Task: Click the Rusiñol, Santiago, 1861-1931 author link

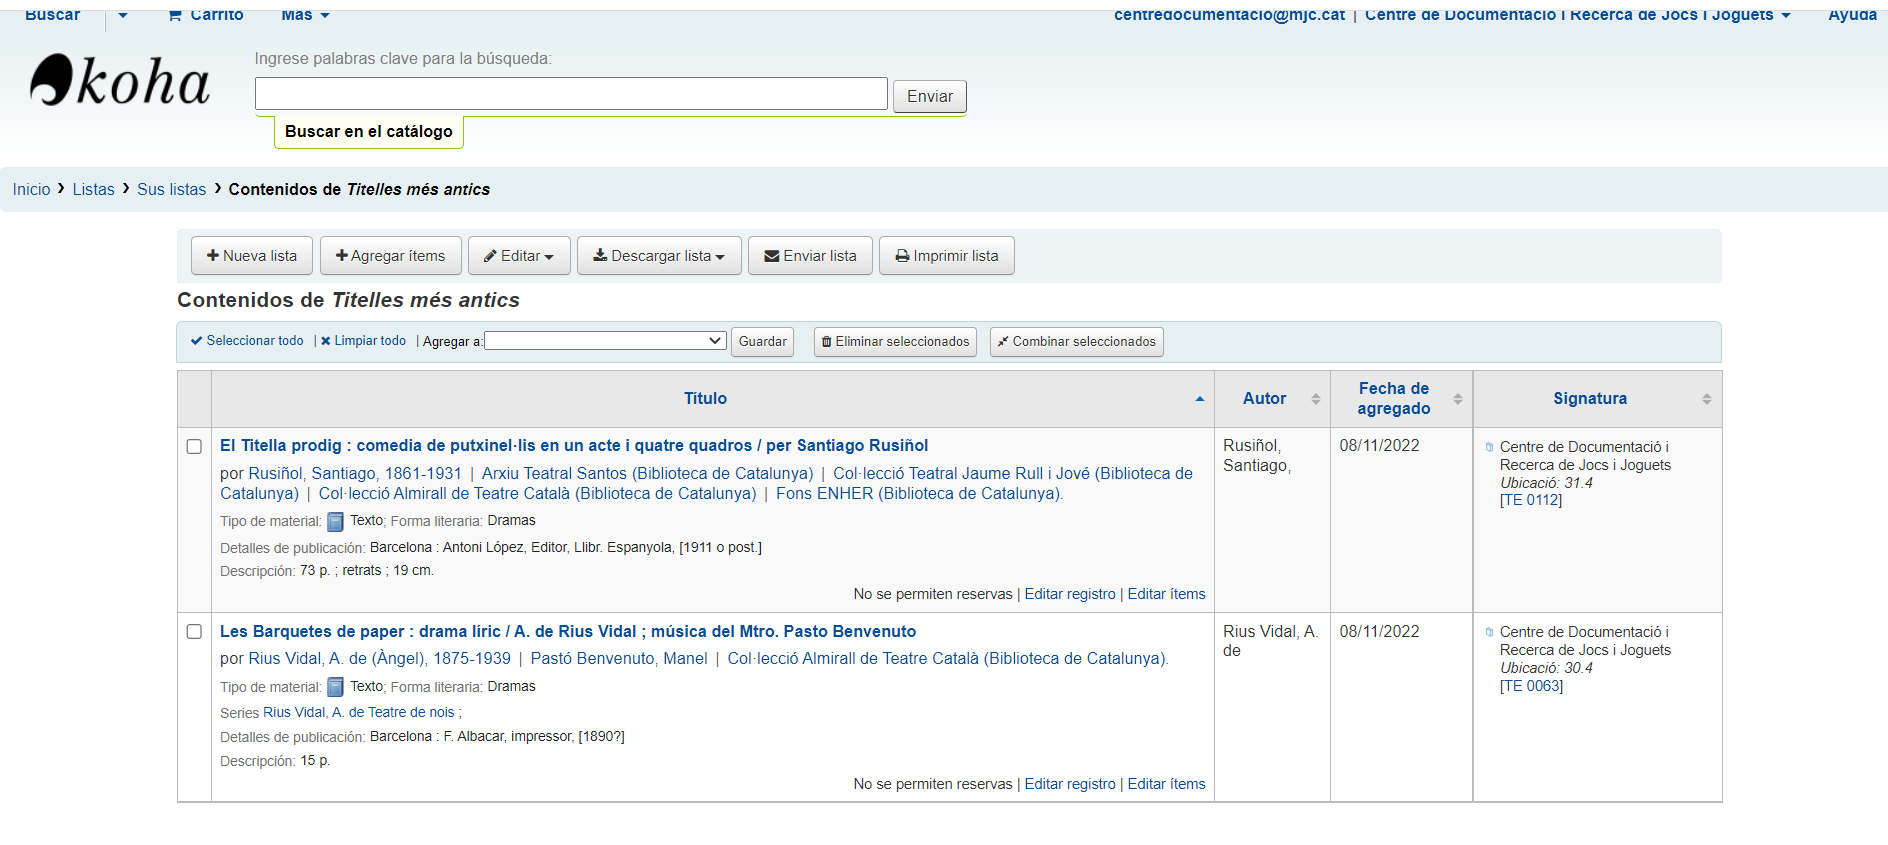Action: pos(355,473)
